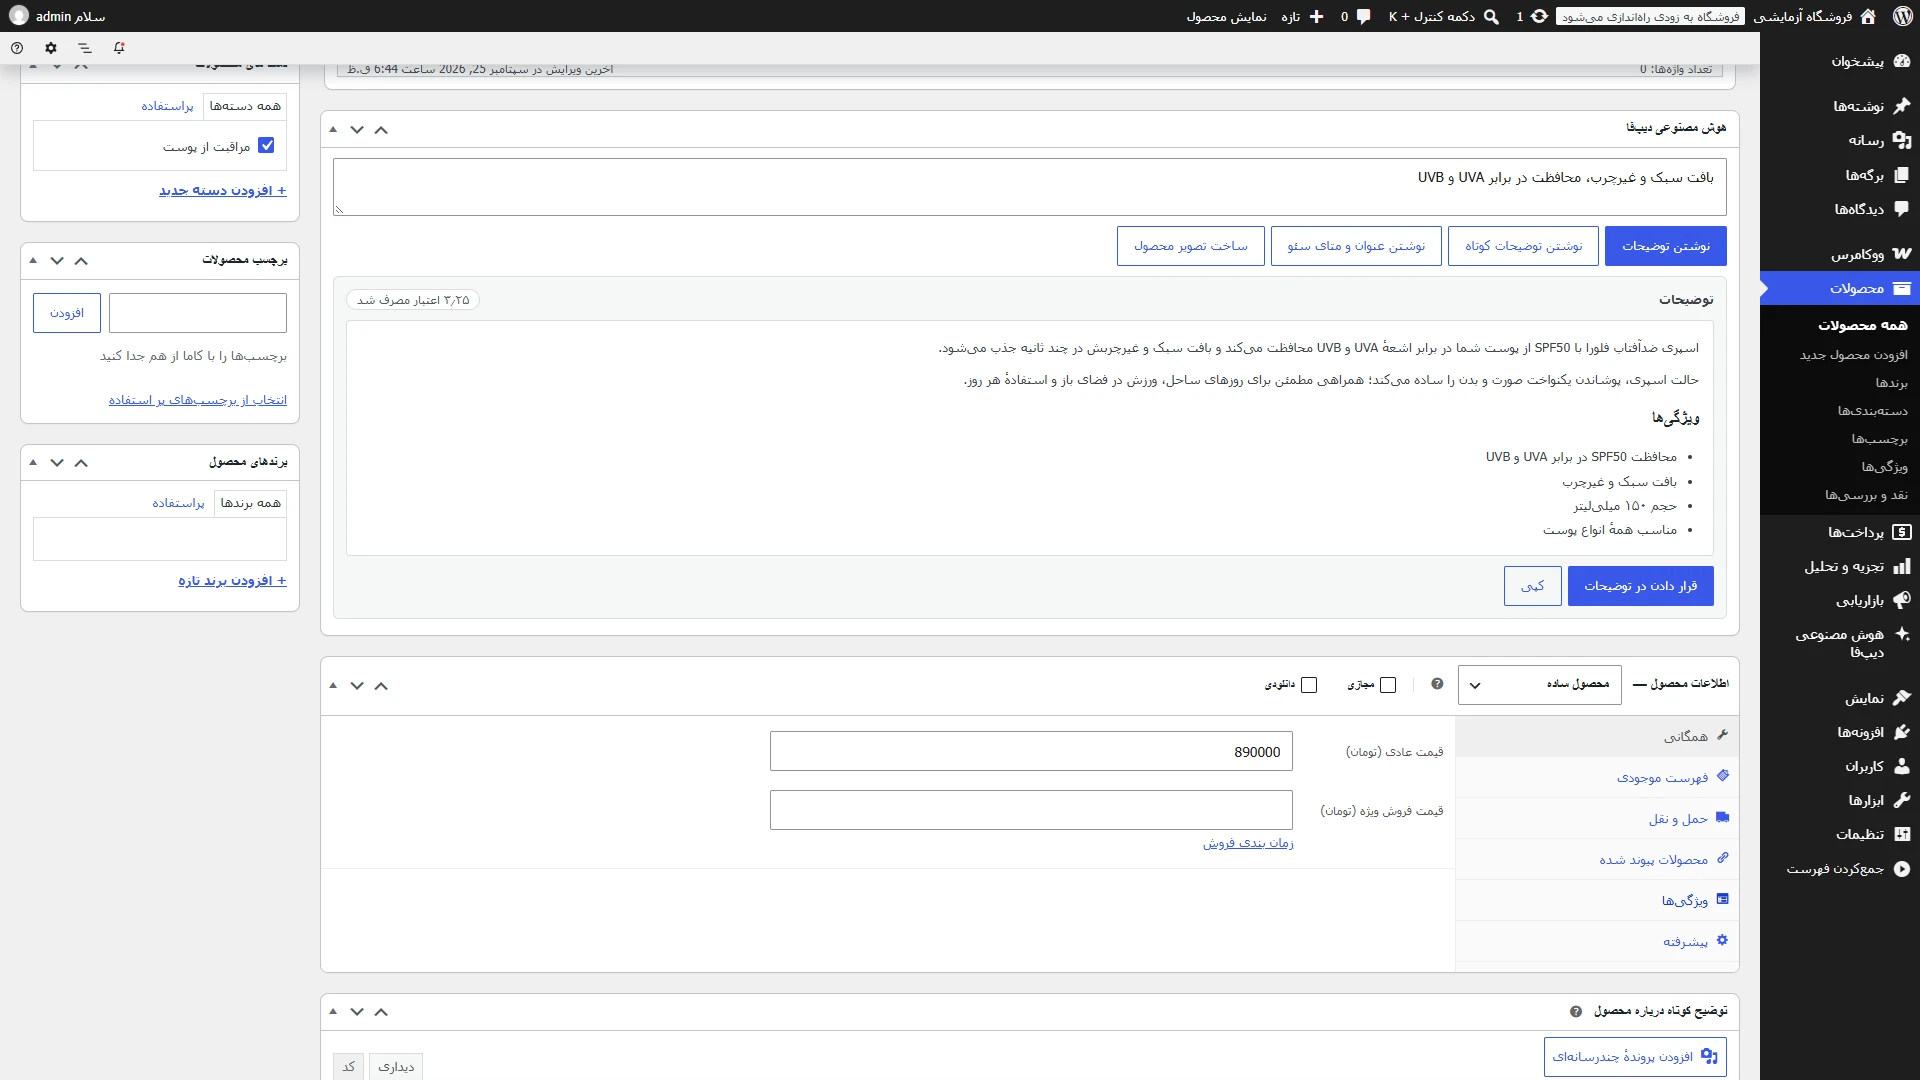Collapse the هوش مصنوعی دیپ‌فا metabox with its toggle arrow
Screen dimensions: 1920x1080
pyautogui.click(x=333, y=129)
